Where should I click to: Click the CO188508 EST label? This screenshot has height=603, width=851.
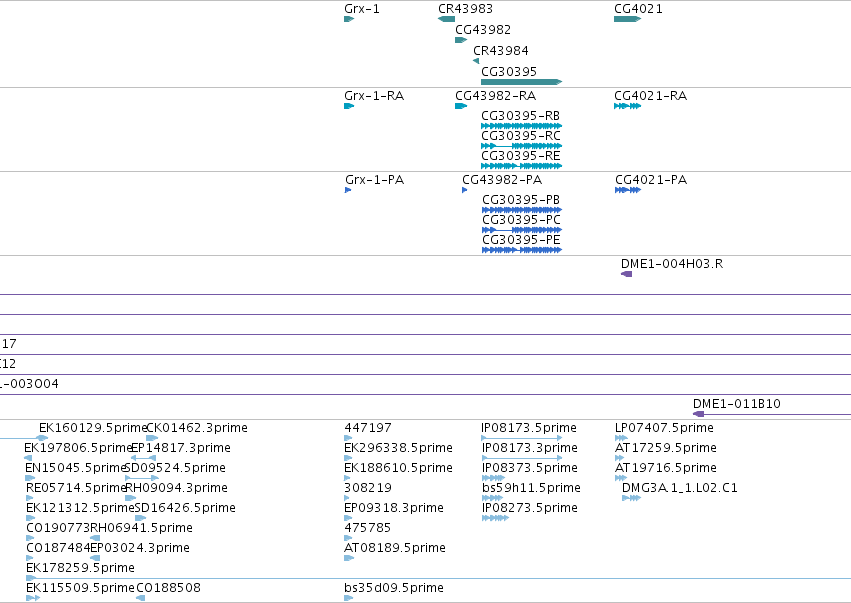[168, 588]
